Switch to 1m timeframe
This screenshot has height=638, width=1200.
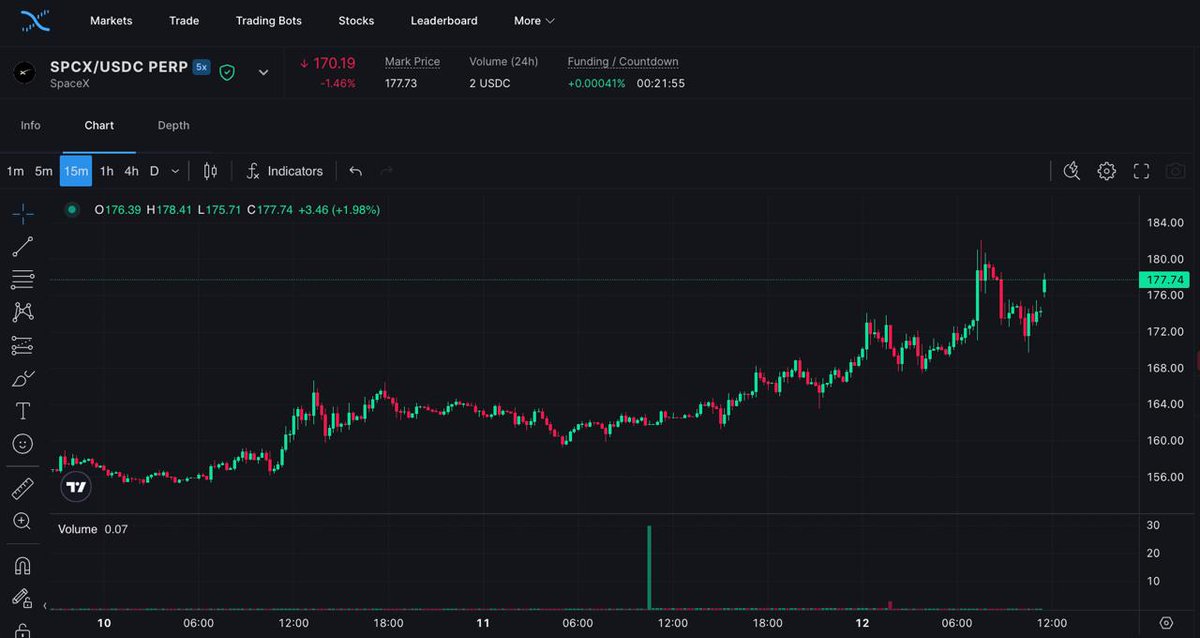click(15, 171)
